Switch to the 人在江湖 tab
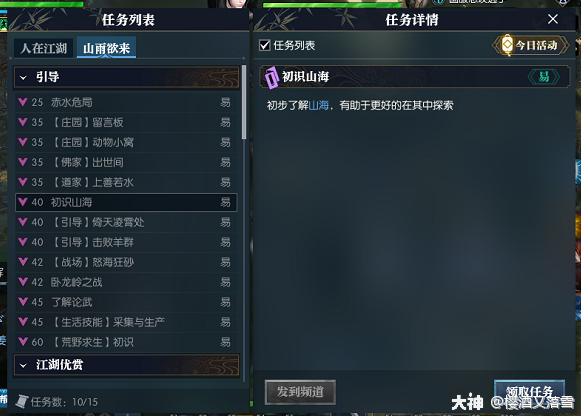Image resolution: width=581 pixels, height=416 pixels. [x=44, y=48]
